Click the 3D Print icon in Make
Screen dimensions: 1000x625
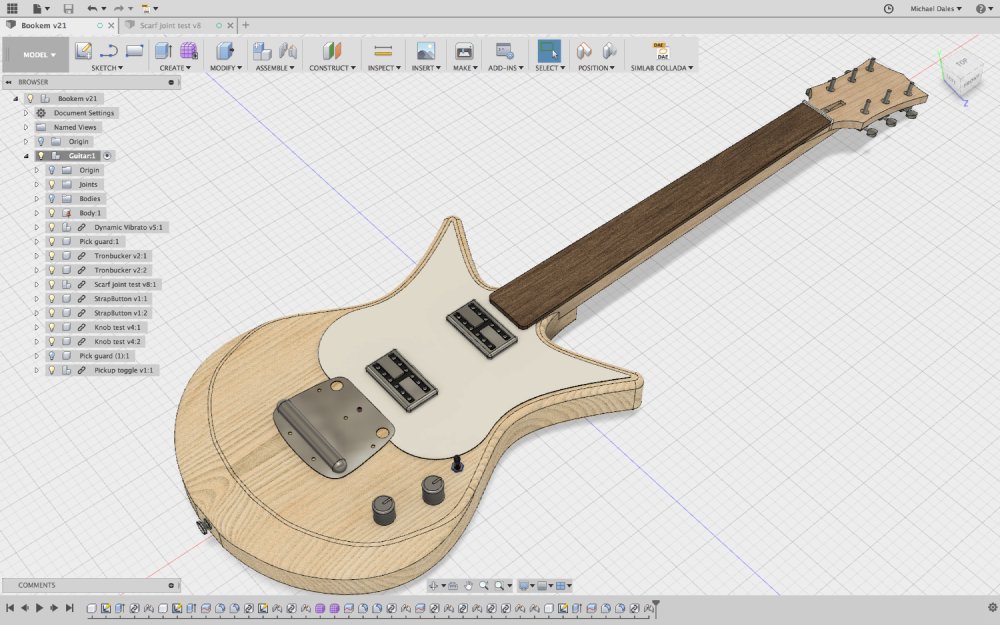pyautogui.click(x=464, y=50)
